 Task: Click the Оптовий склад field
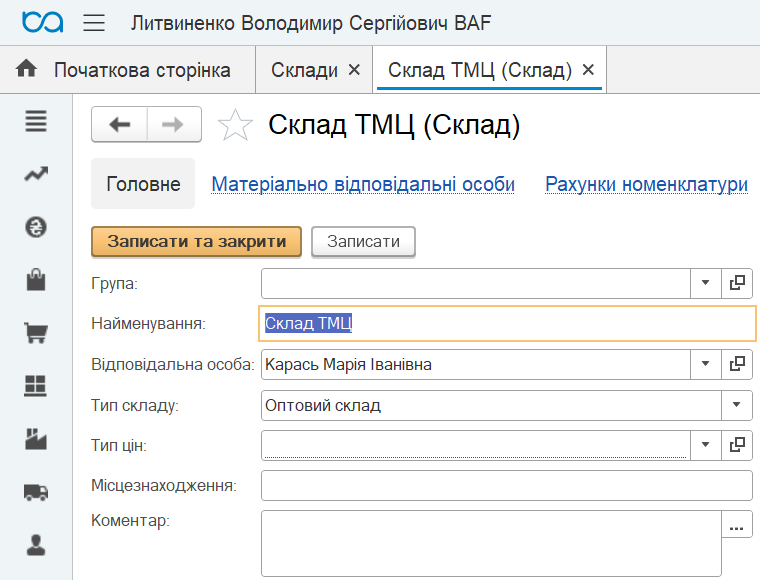[491, 405]
